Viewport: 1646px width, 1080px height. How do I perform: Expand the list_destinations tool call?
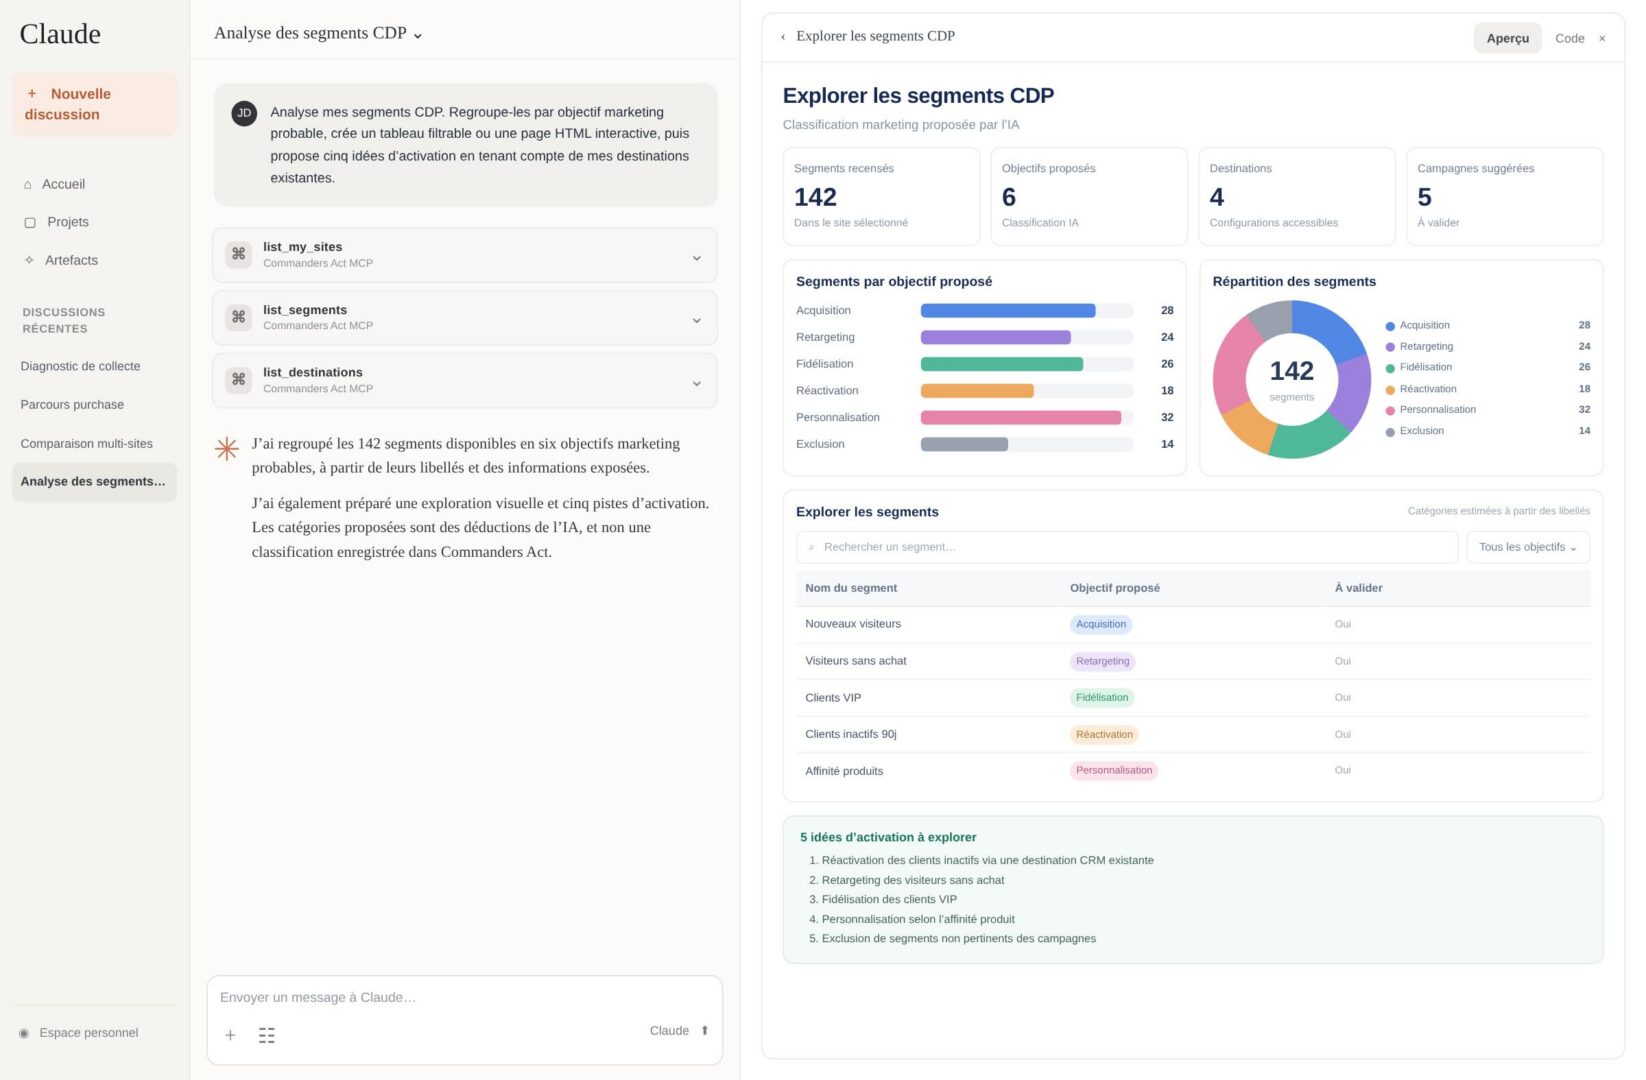click(697, 384)
